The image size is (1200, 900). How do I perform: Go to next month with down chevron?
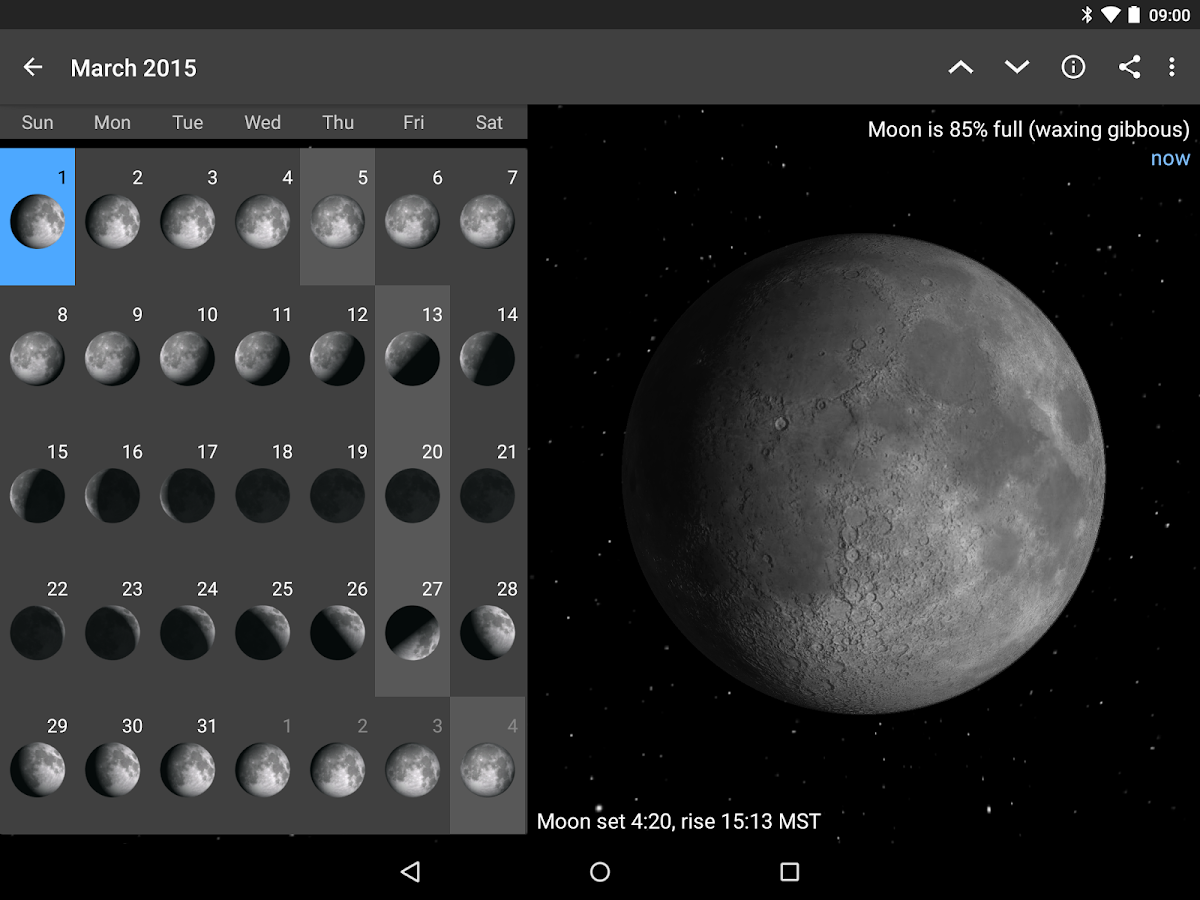tap(1017, 67)
